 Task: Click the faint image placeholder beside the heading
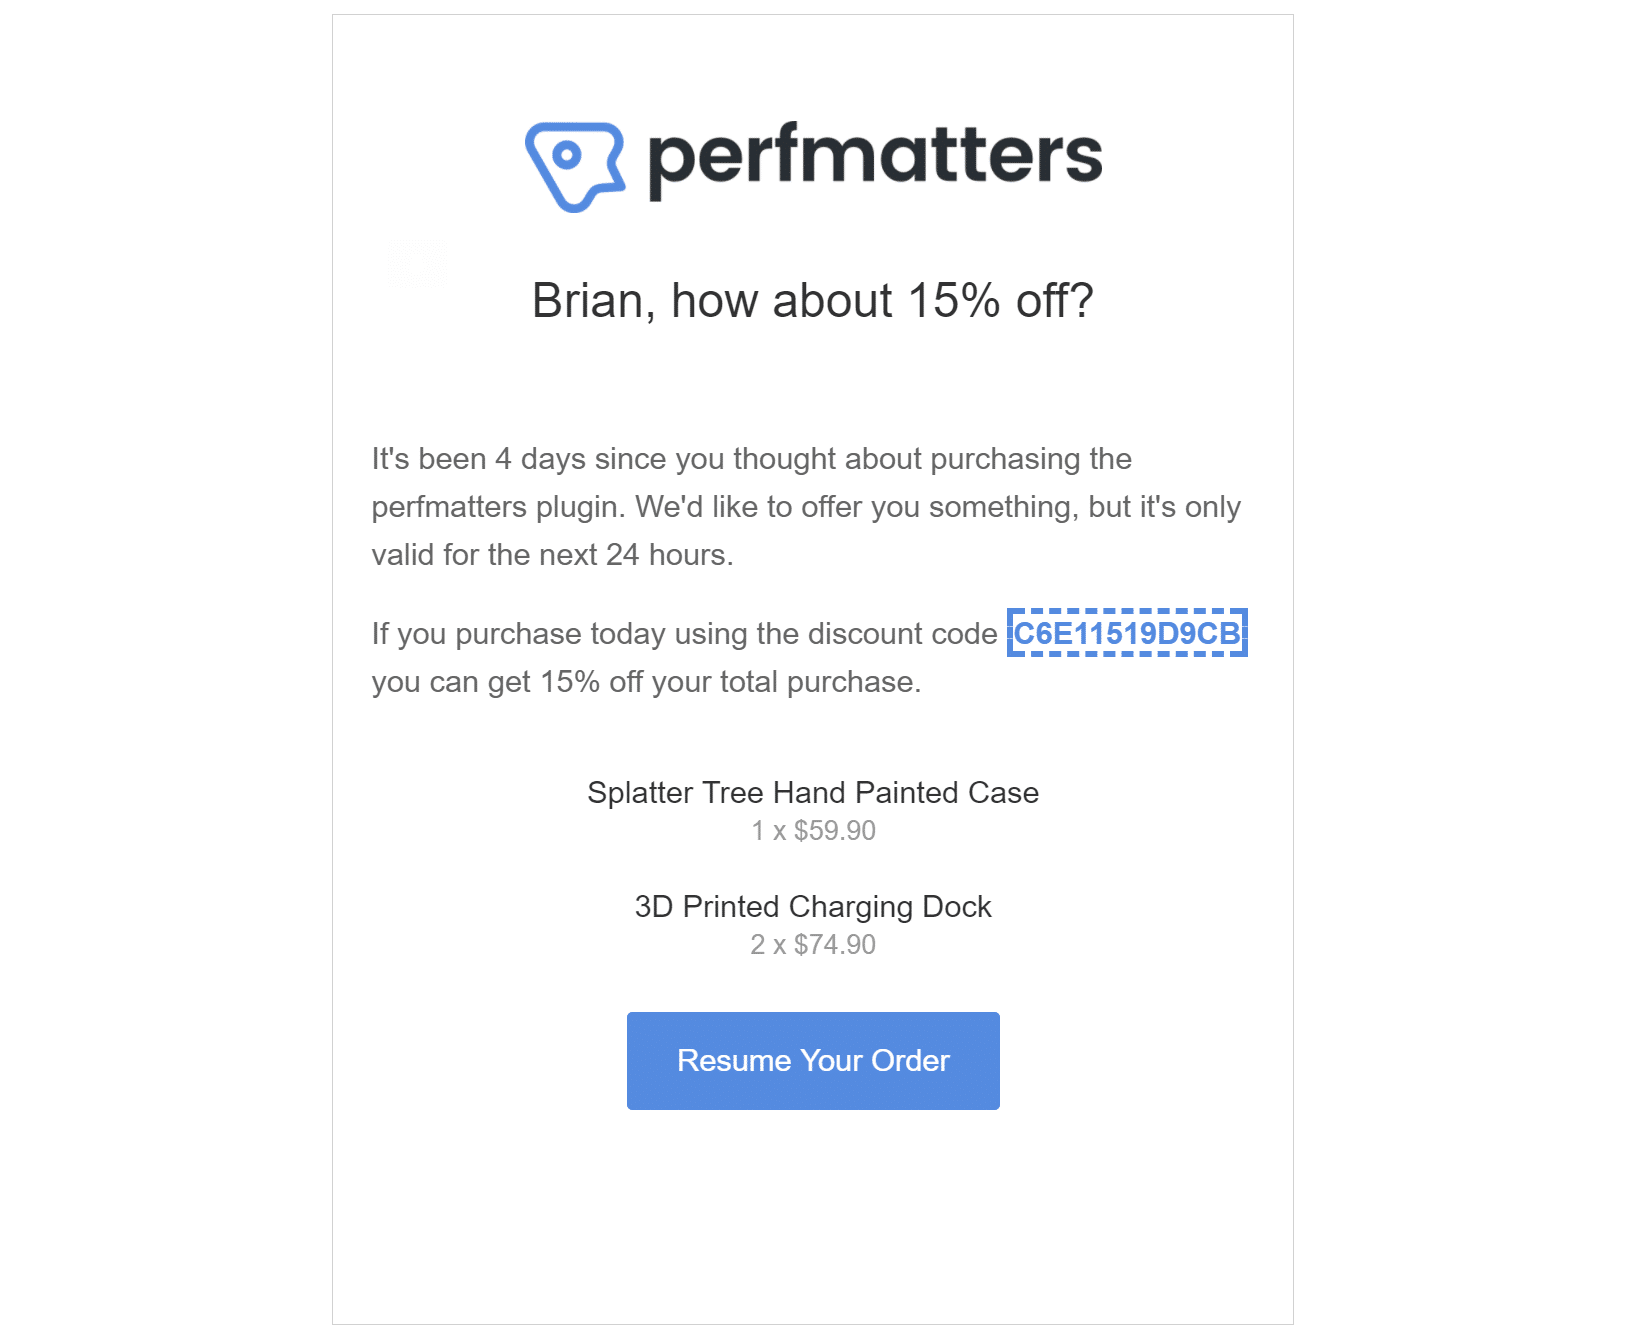pos(417,262)
